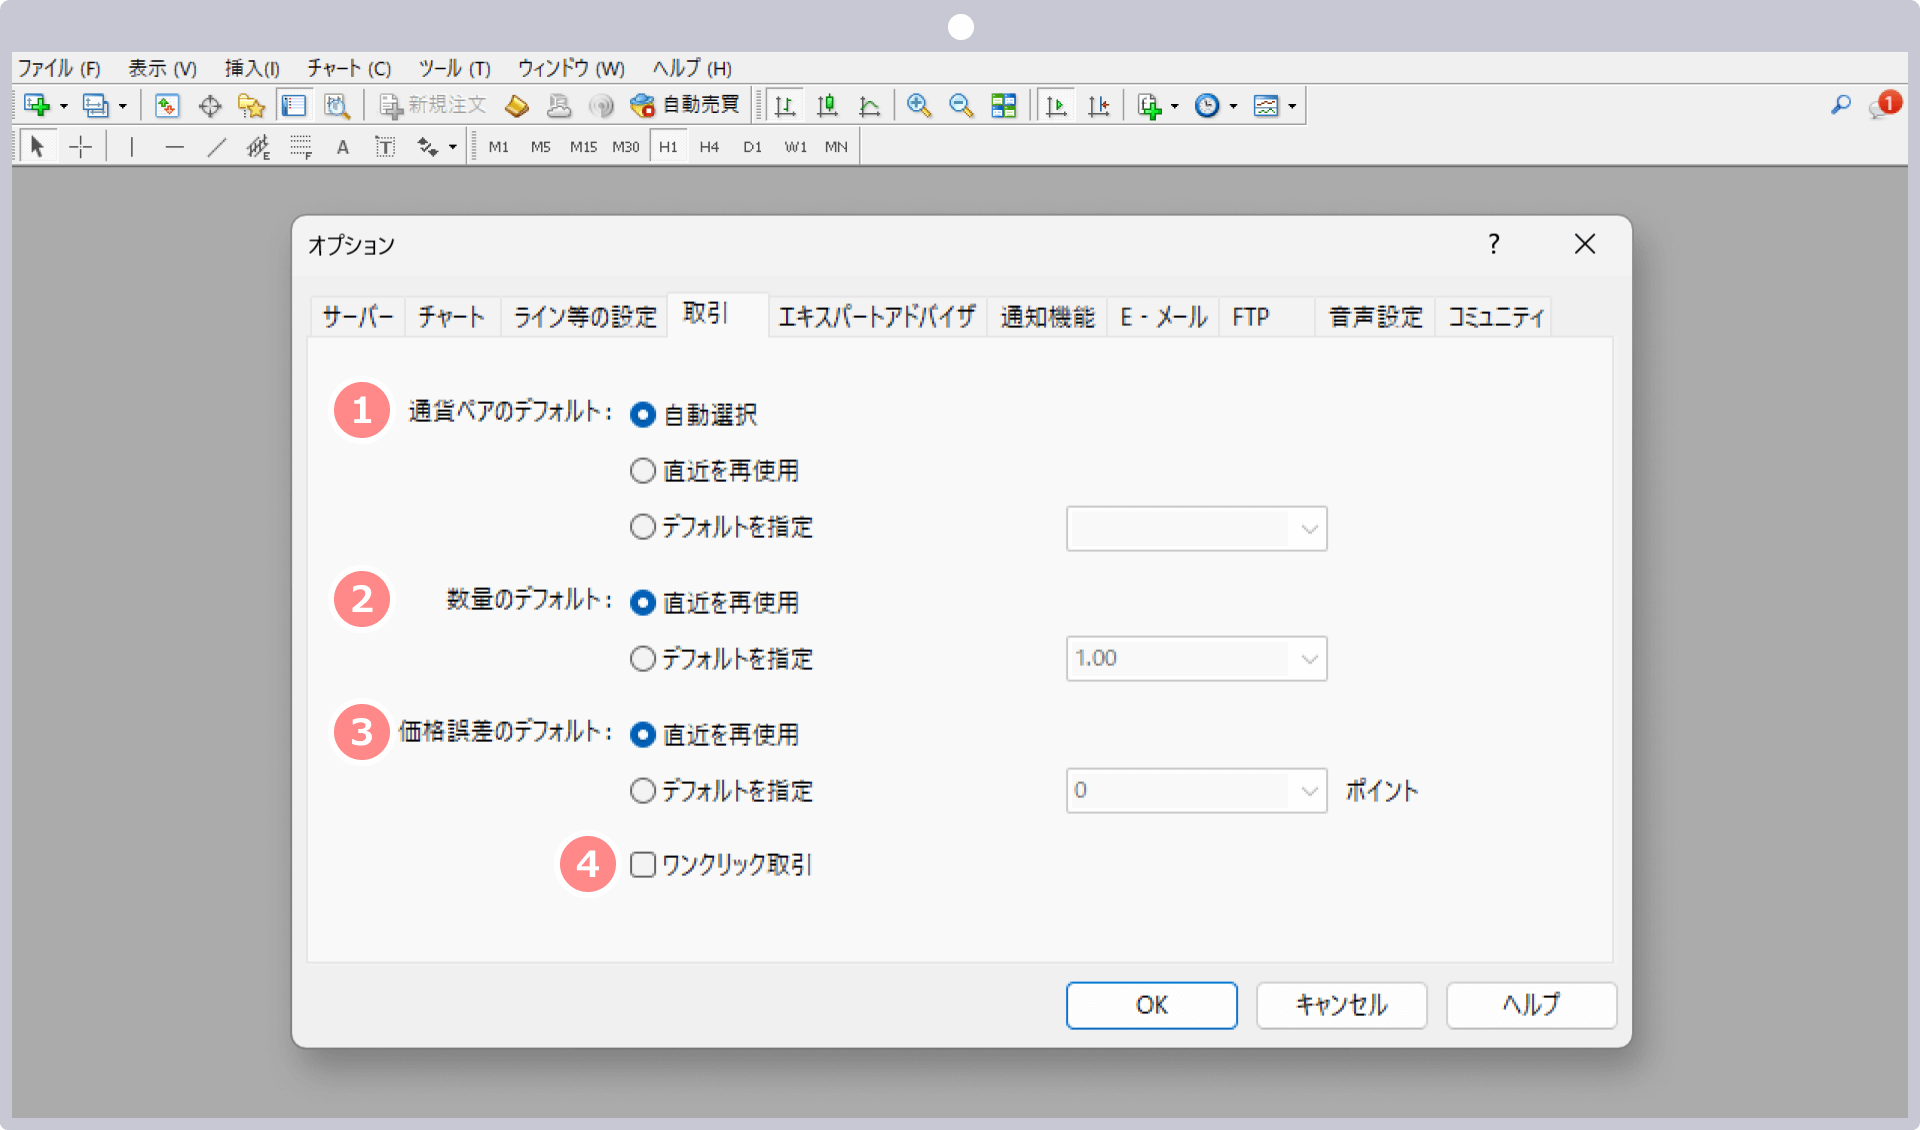Select text label T tool
This screenshot has height=1130, width=1920.
tap(385, 147)
